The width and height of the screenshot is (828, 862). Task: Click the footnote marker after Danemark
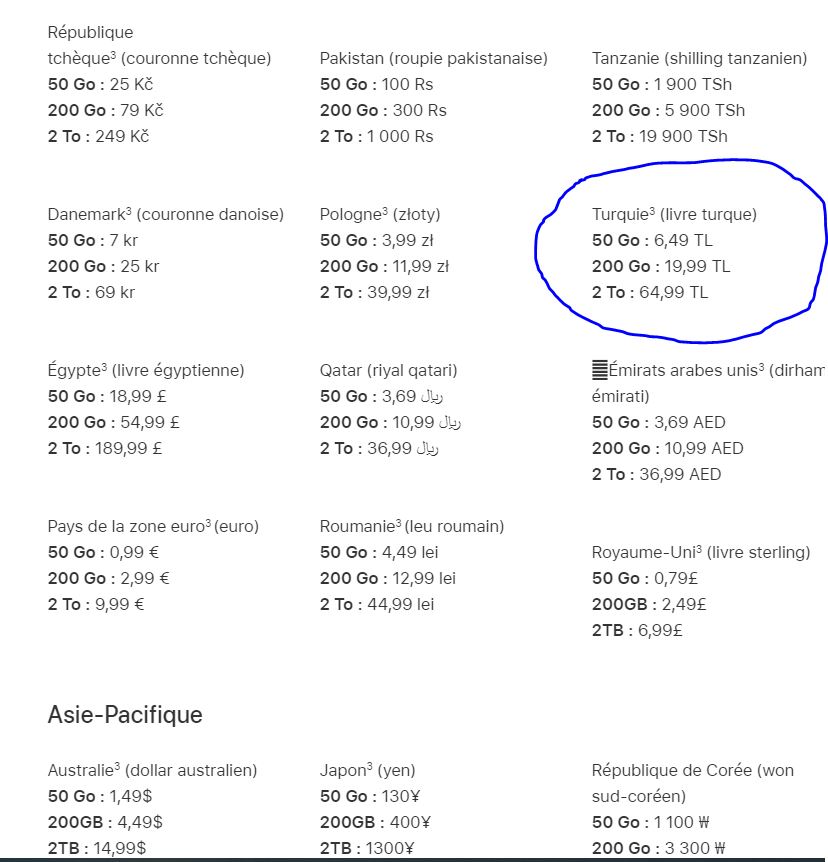click(129, 211)
